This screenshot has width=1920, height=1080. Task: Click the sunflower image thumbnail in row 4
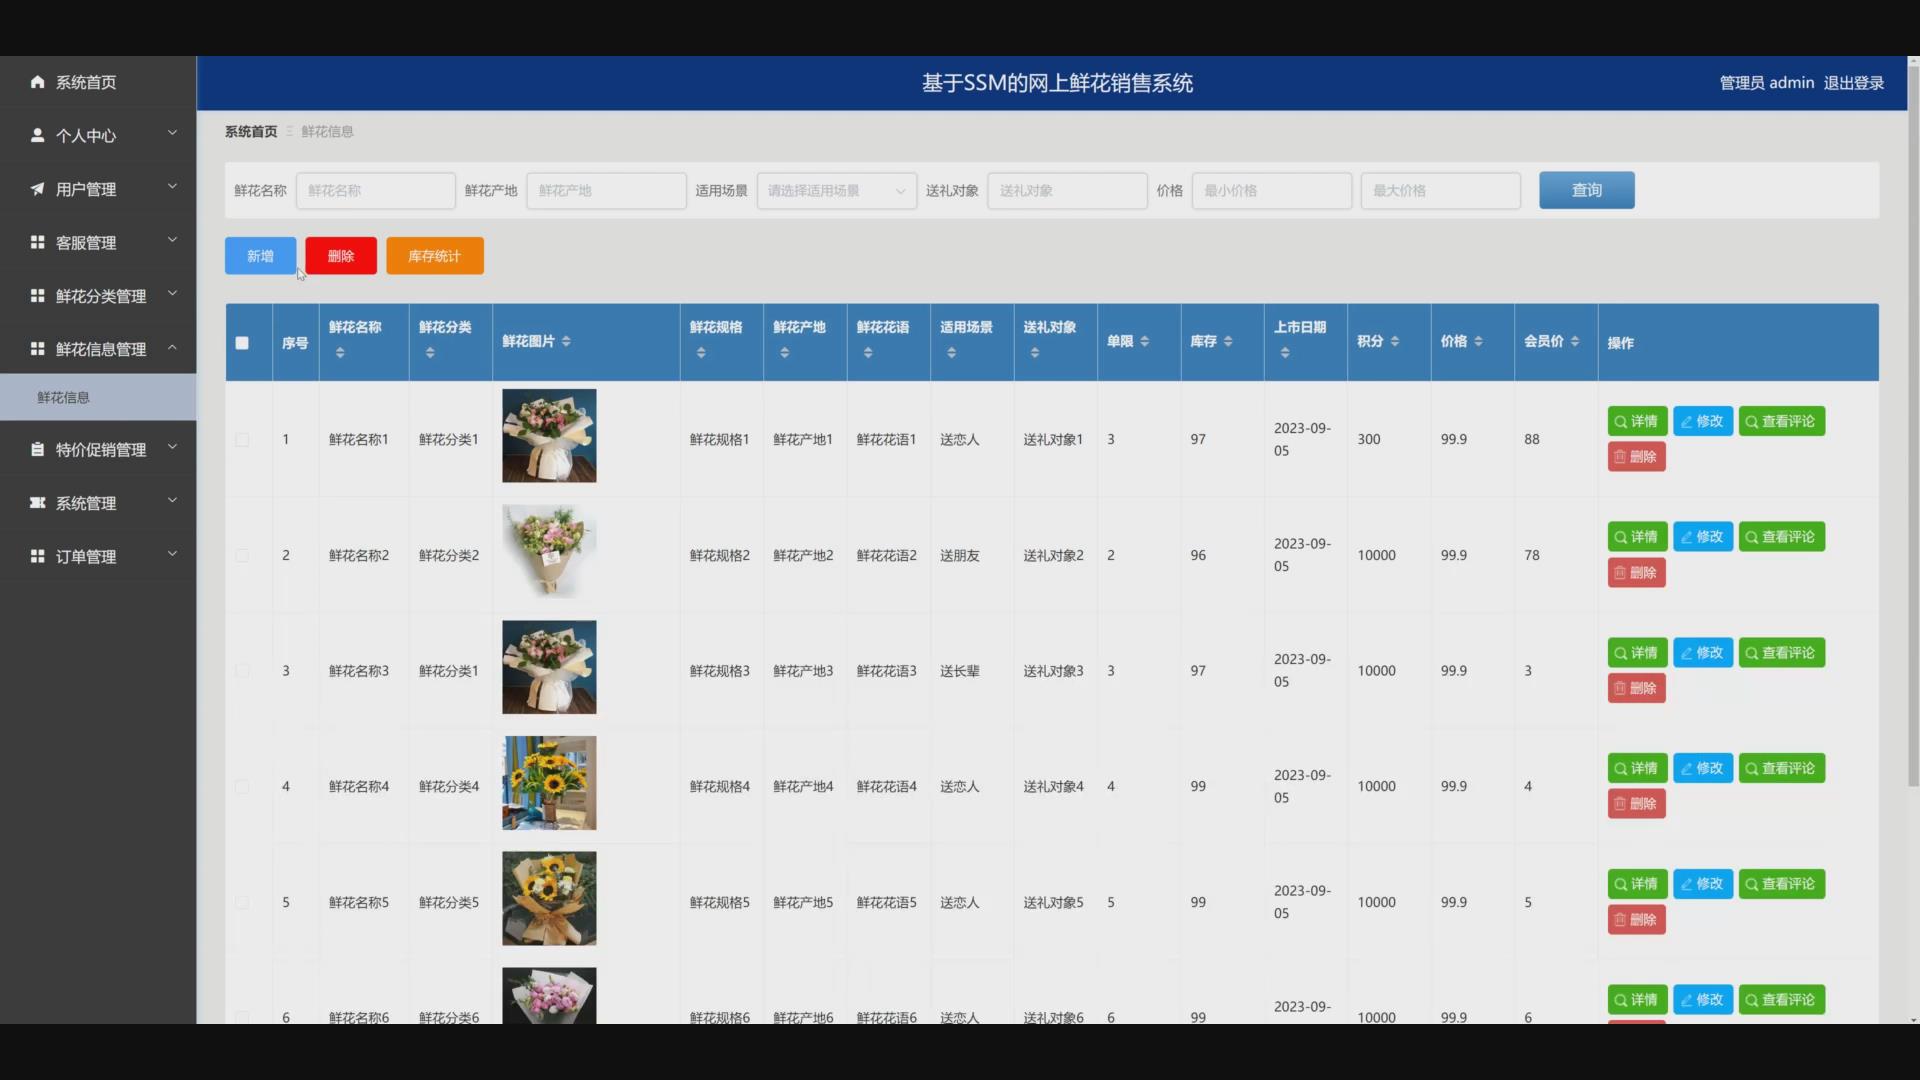pos(549,783)
